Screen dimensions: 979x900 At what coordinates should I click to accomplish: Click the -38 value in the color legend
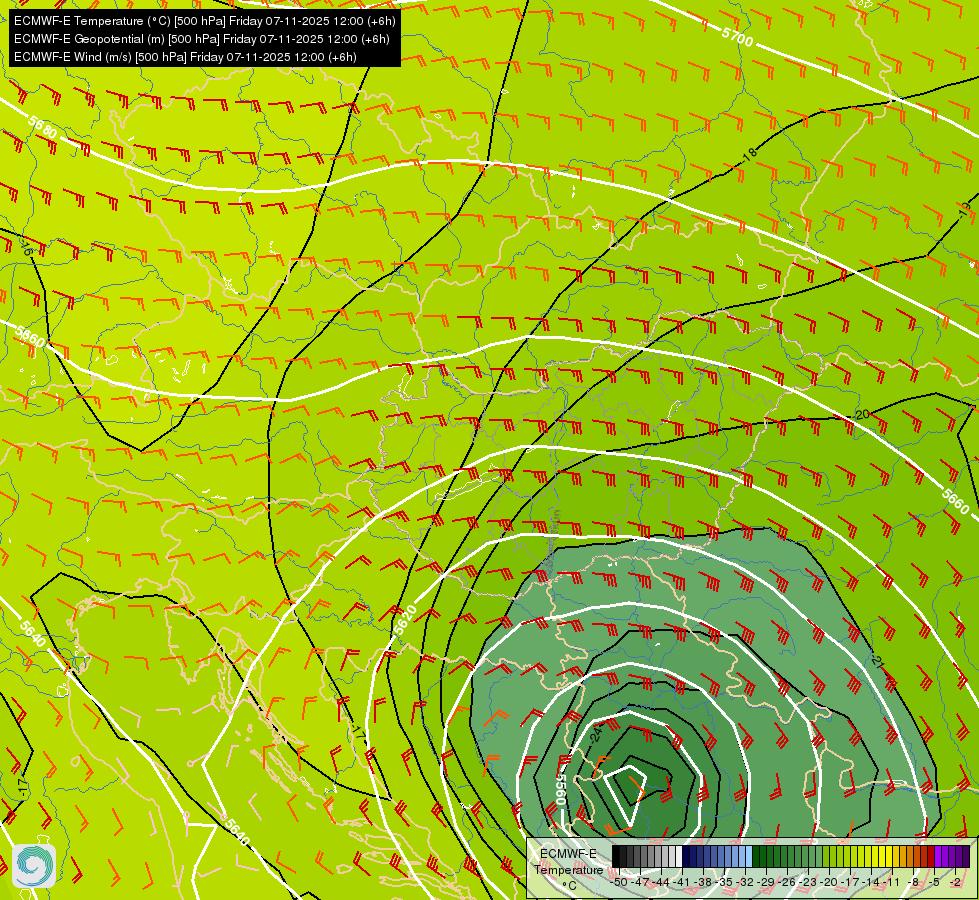coord(702,882)
